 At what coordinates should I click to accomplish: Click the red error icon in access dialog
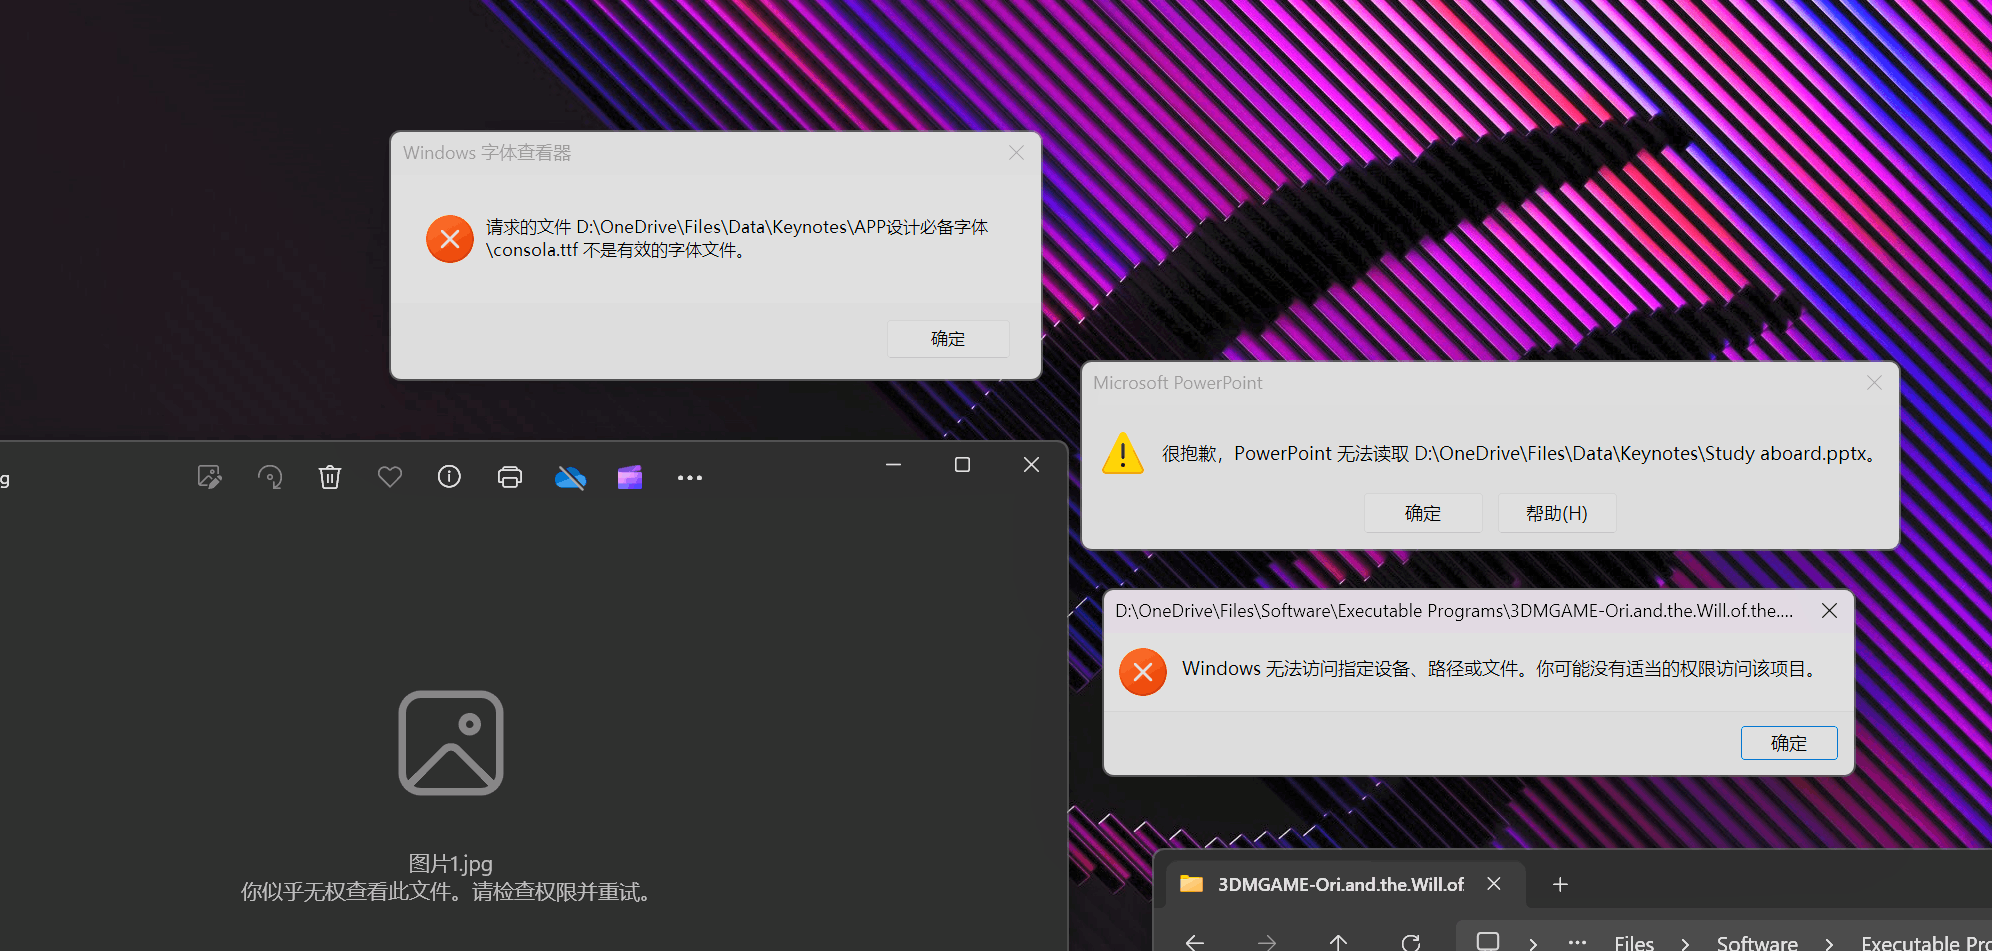[1143, 672]
